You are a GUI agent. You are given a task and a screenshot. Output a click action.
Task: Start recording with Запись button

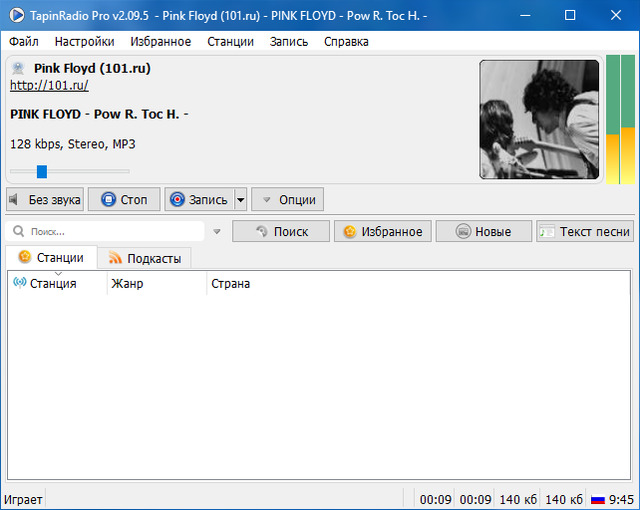199,199
